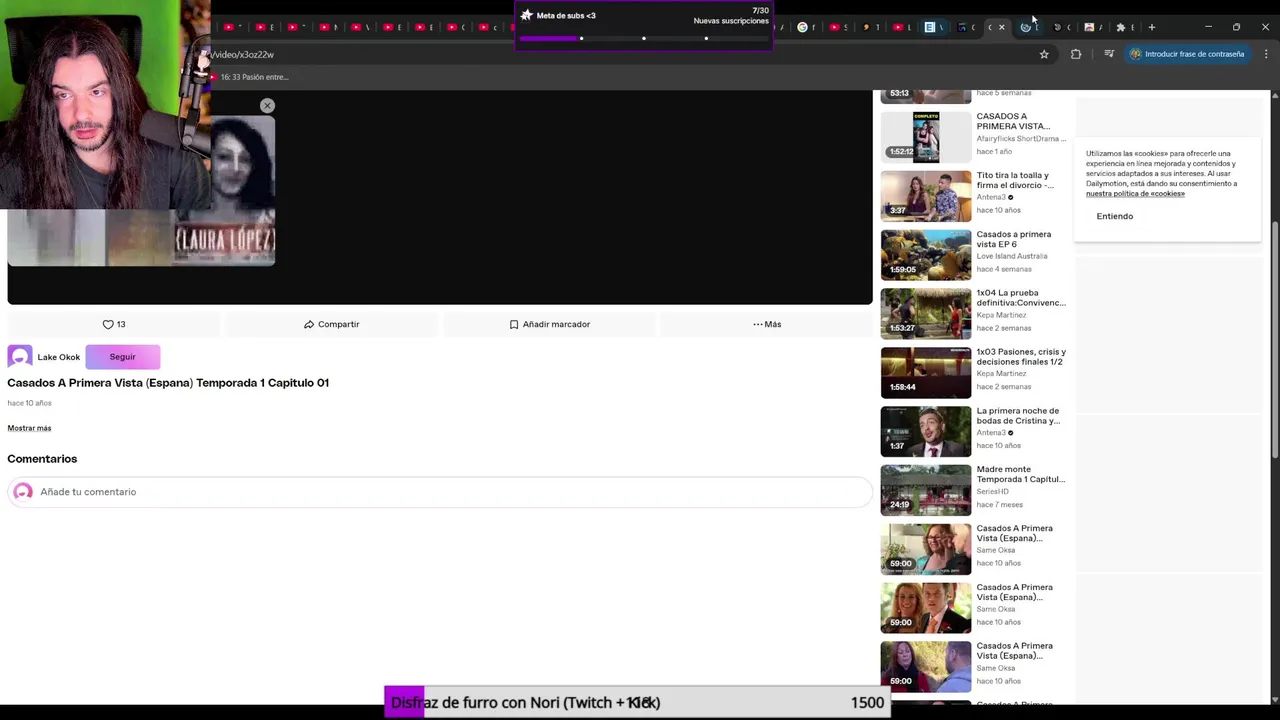The height and width of the screenshot is (720, 1280).
Task: Open the Afairyflicks ShortDrama channel name
Action: (1021, 139)
